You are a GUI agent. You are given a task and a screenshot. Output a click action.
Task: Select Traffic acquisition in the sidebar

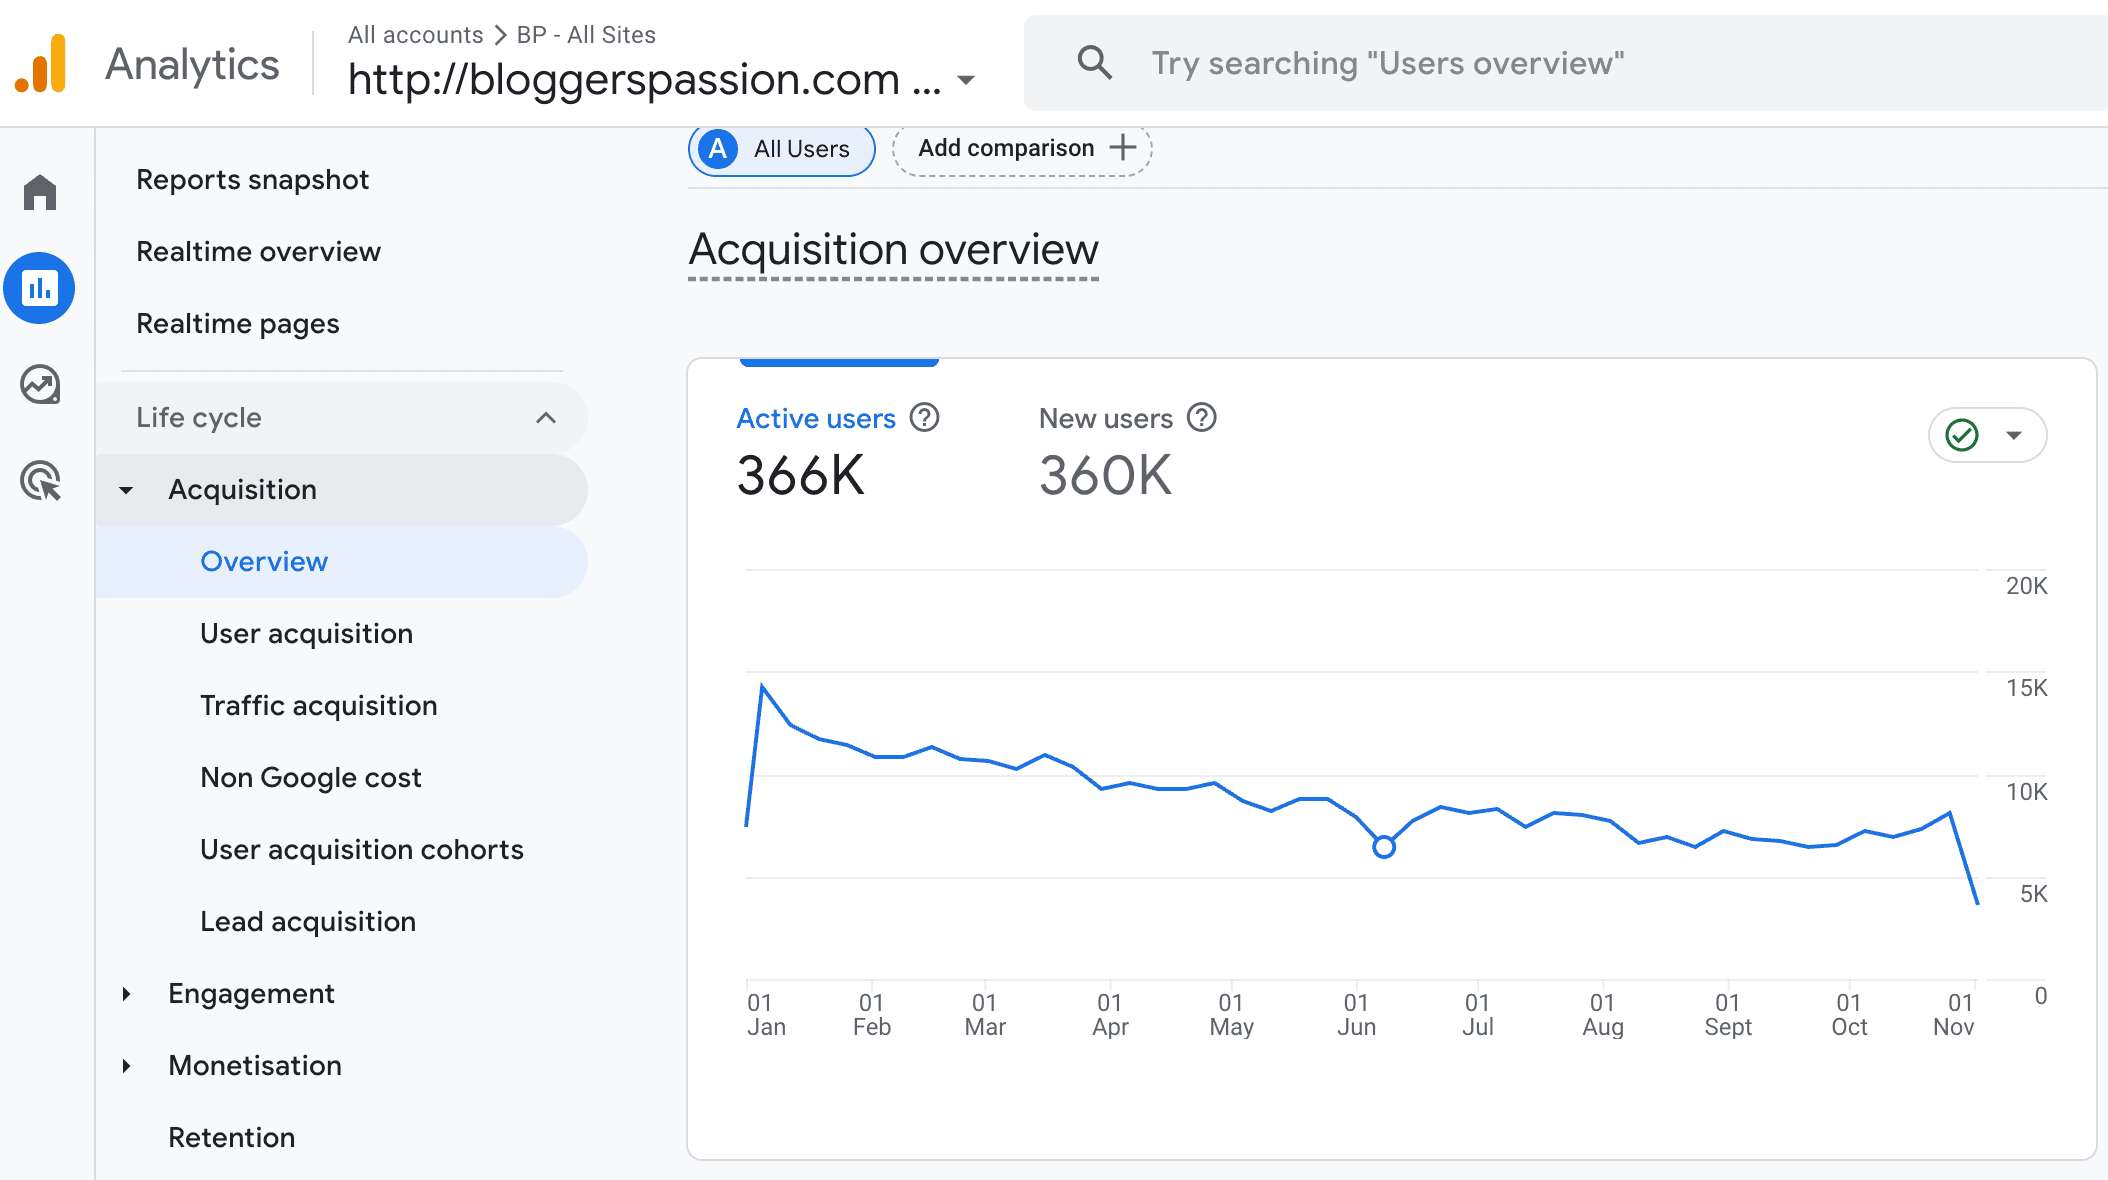click(318, 705)
